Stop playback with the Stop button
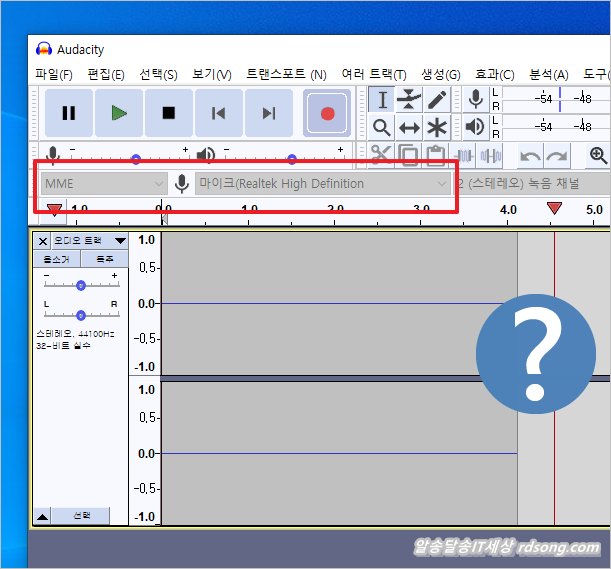The height and width of the screenshot is (569, 611). pos(169,113)
